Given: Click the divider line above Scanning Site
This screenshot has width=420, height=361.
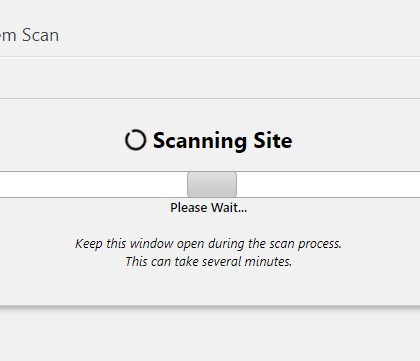Looking at the screenshot, I should coord(210,98).
